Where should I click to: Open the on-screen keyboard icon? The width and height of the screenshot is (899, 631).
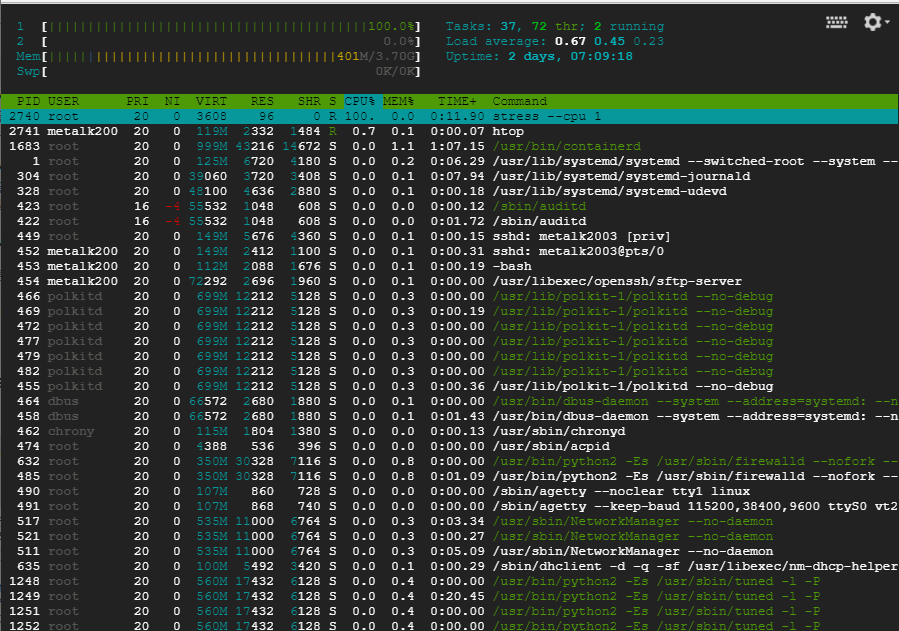(x=837, y=22)
